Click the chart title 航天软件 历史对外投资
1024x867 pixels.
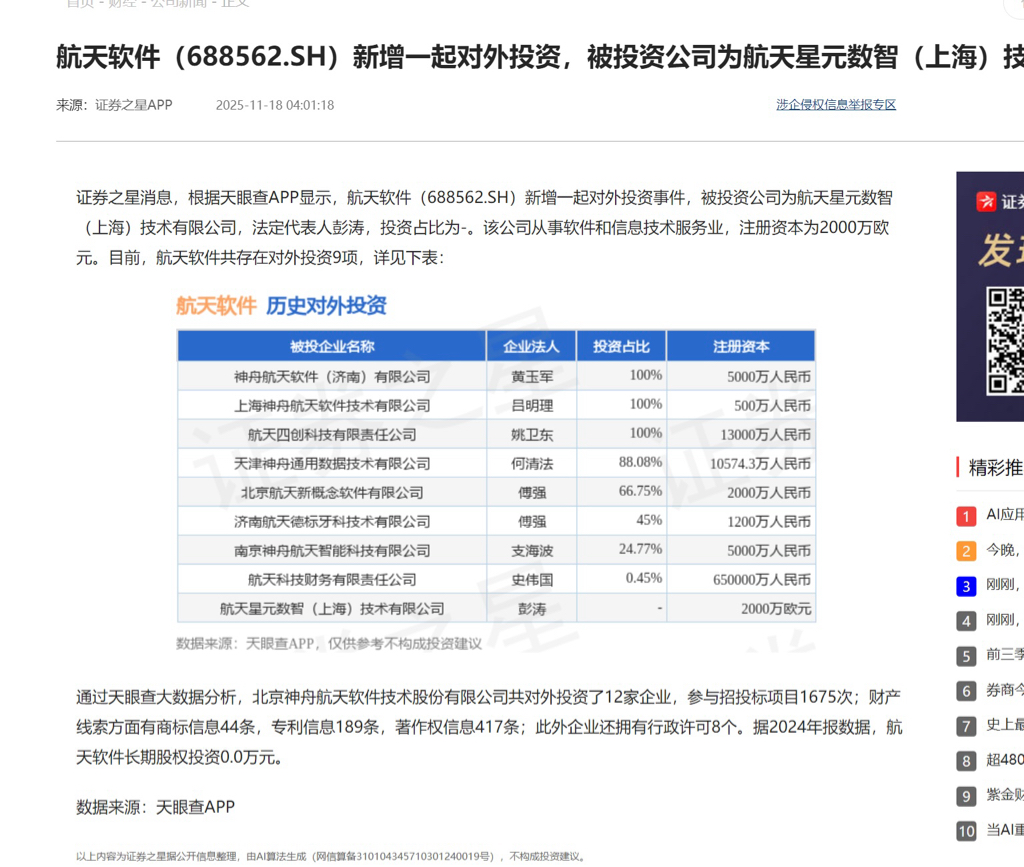click(281, 306)
